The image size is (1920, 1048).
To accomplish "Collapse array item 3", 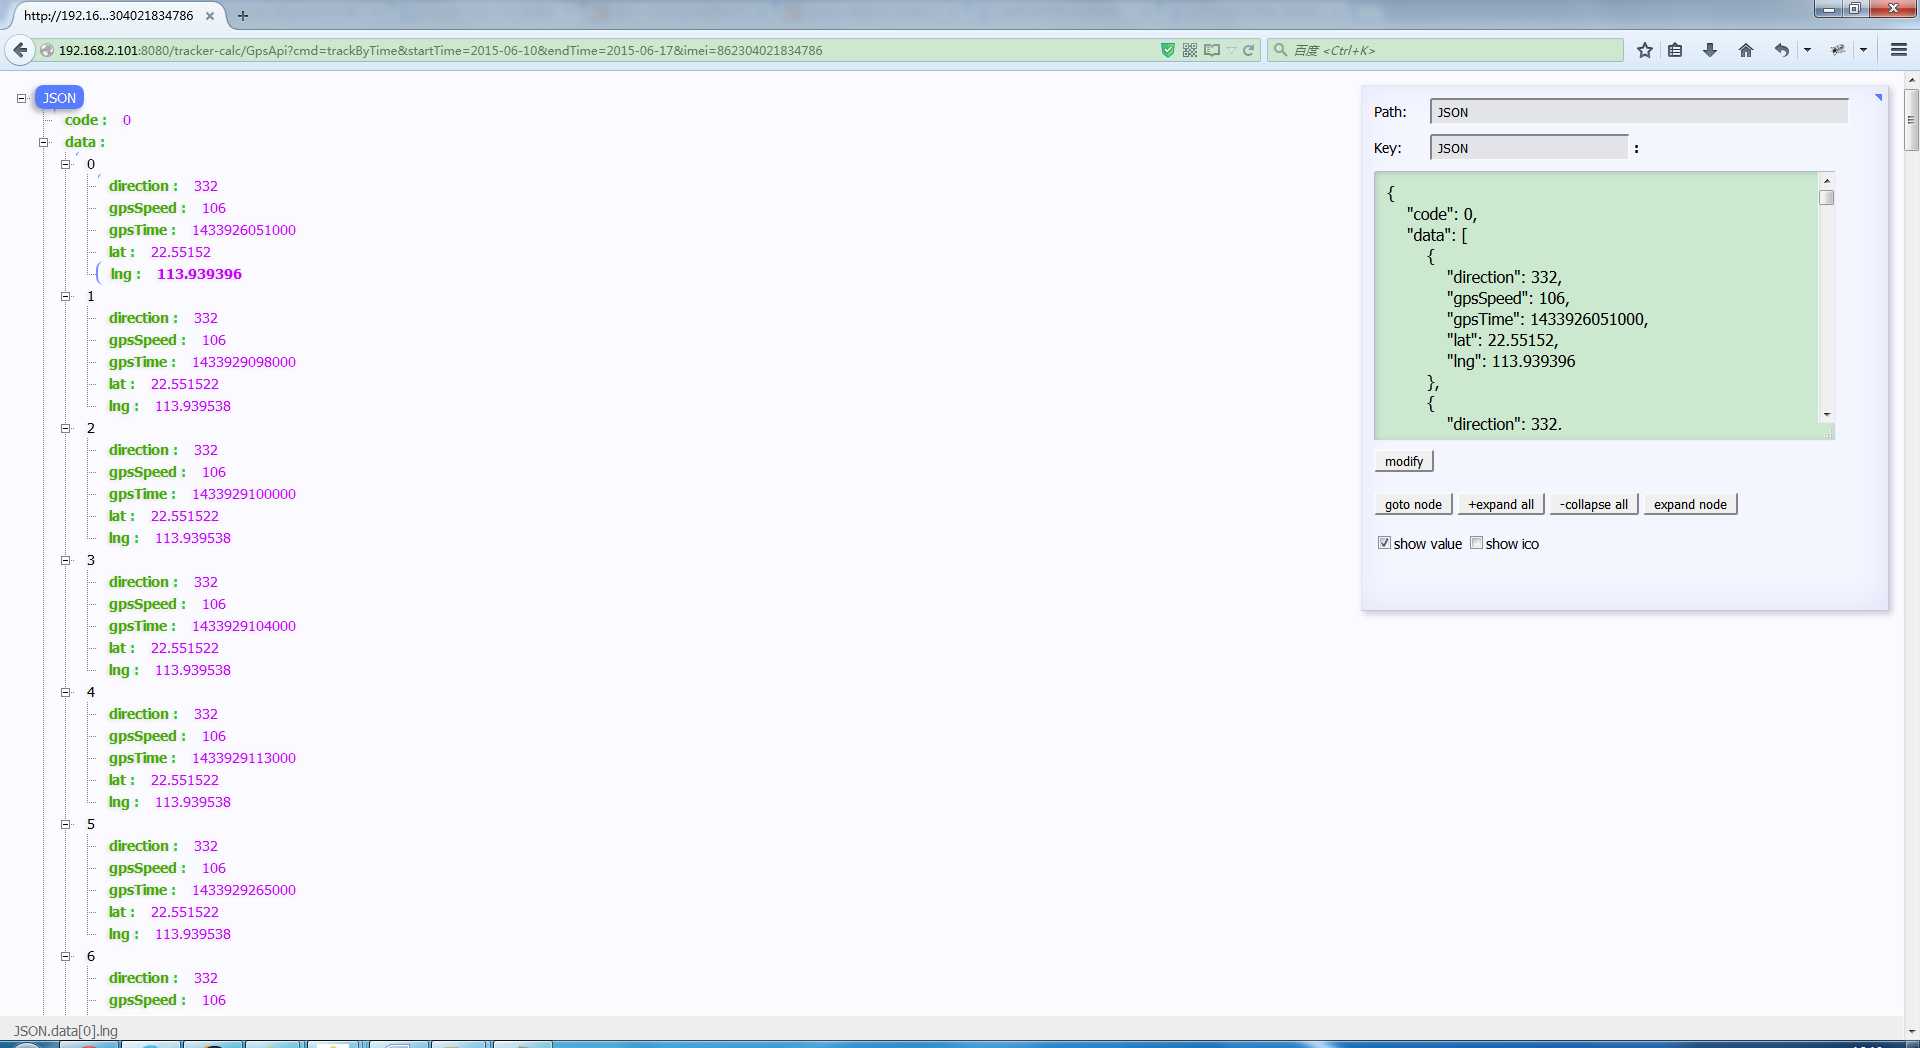I will coord(65,560).
